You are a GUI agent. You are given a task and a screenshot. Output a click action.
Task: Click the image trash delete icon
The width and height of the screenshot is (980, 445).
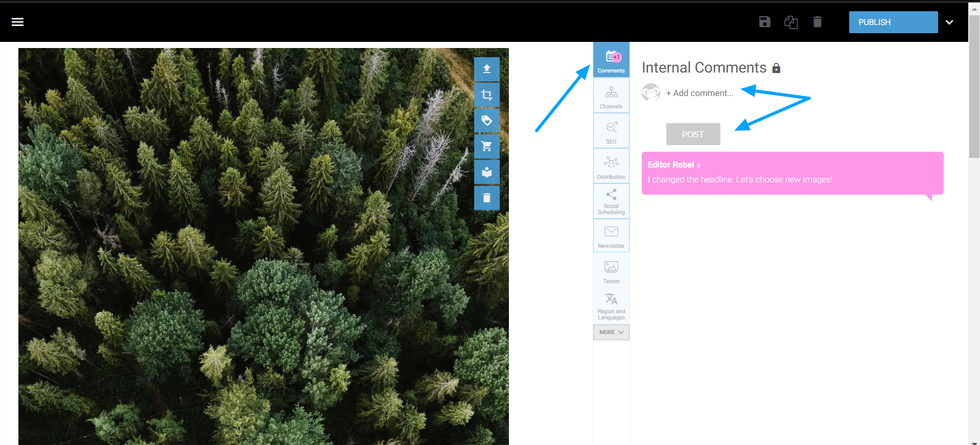tap(486, 198)
